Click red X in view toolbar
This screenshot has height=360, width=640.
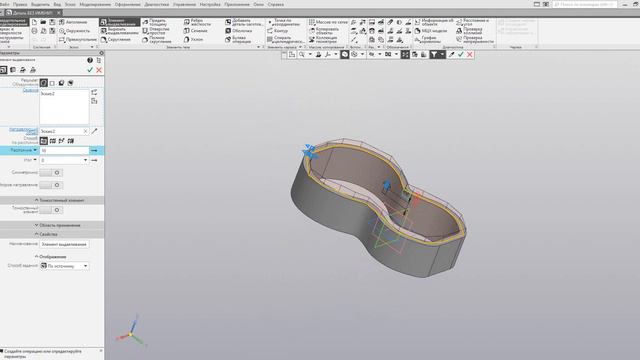pyautogui.click(x=470, y=54)
